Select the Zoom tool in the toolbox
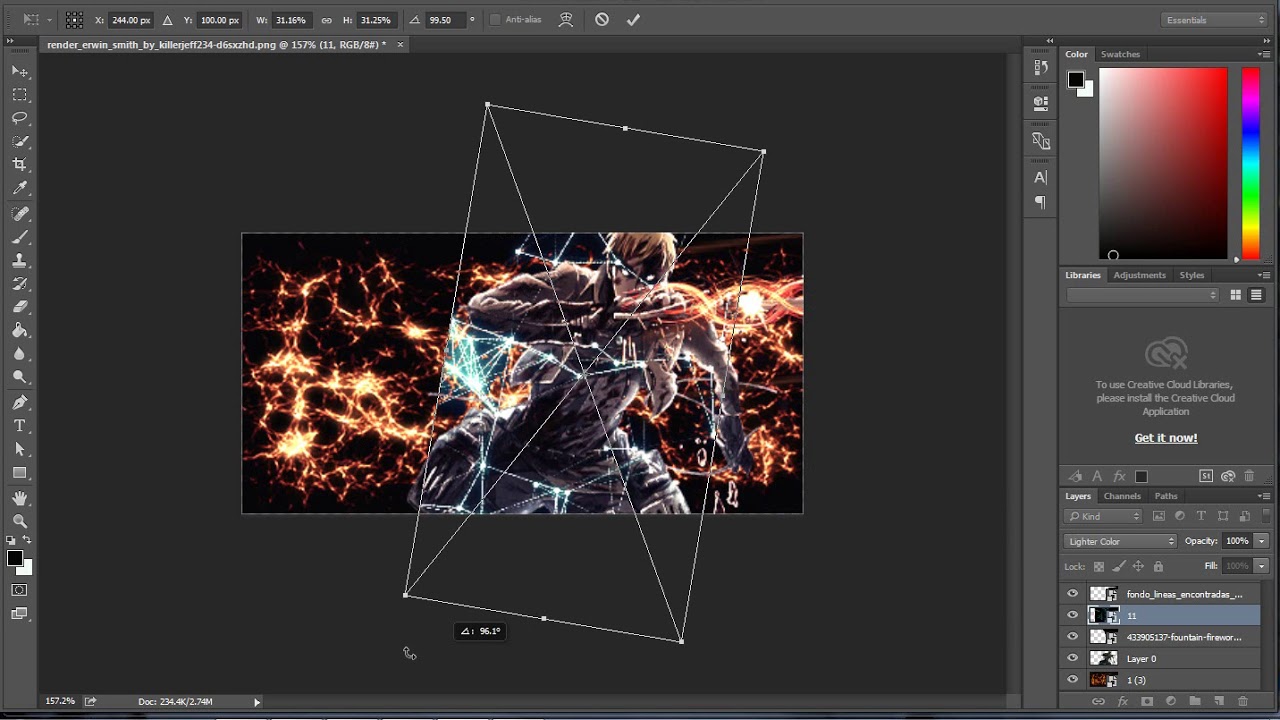1280x720 pixels. point(20,521)
